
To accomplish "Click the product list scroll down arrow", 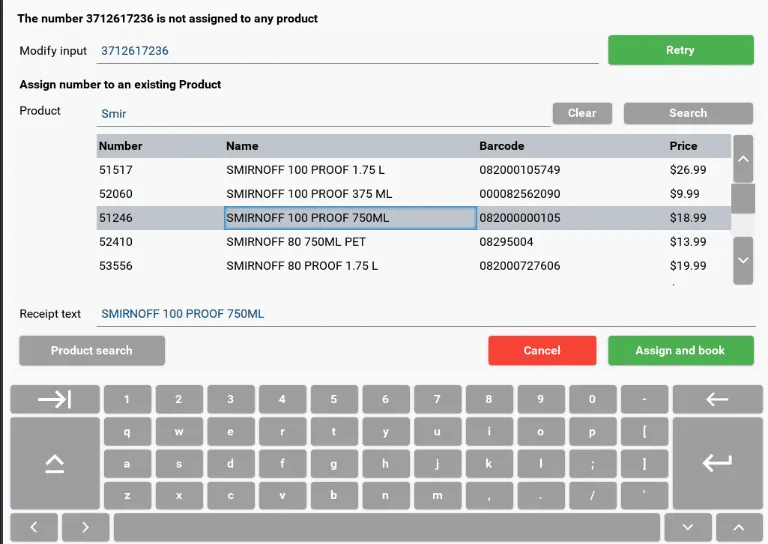I will point(743,260).
